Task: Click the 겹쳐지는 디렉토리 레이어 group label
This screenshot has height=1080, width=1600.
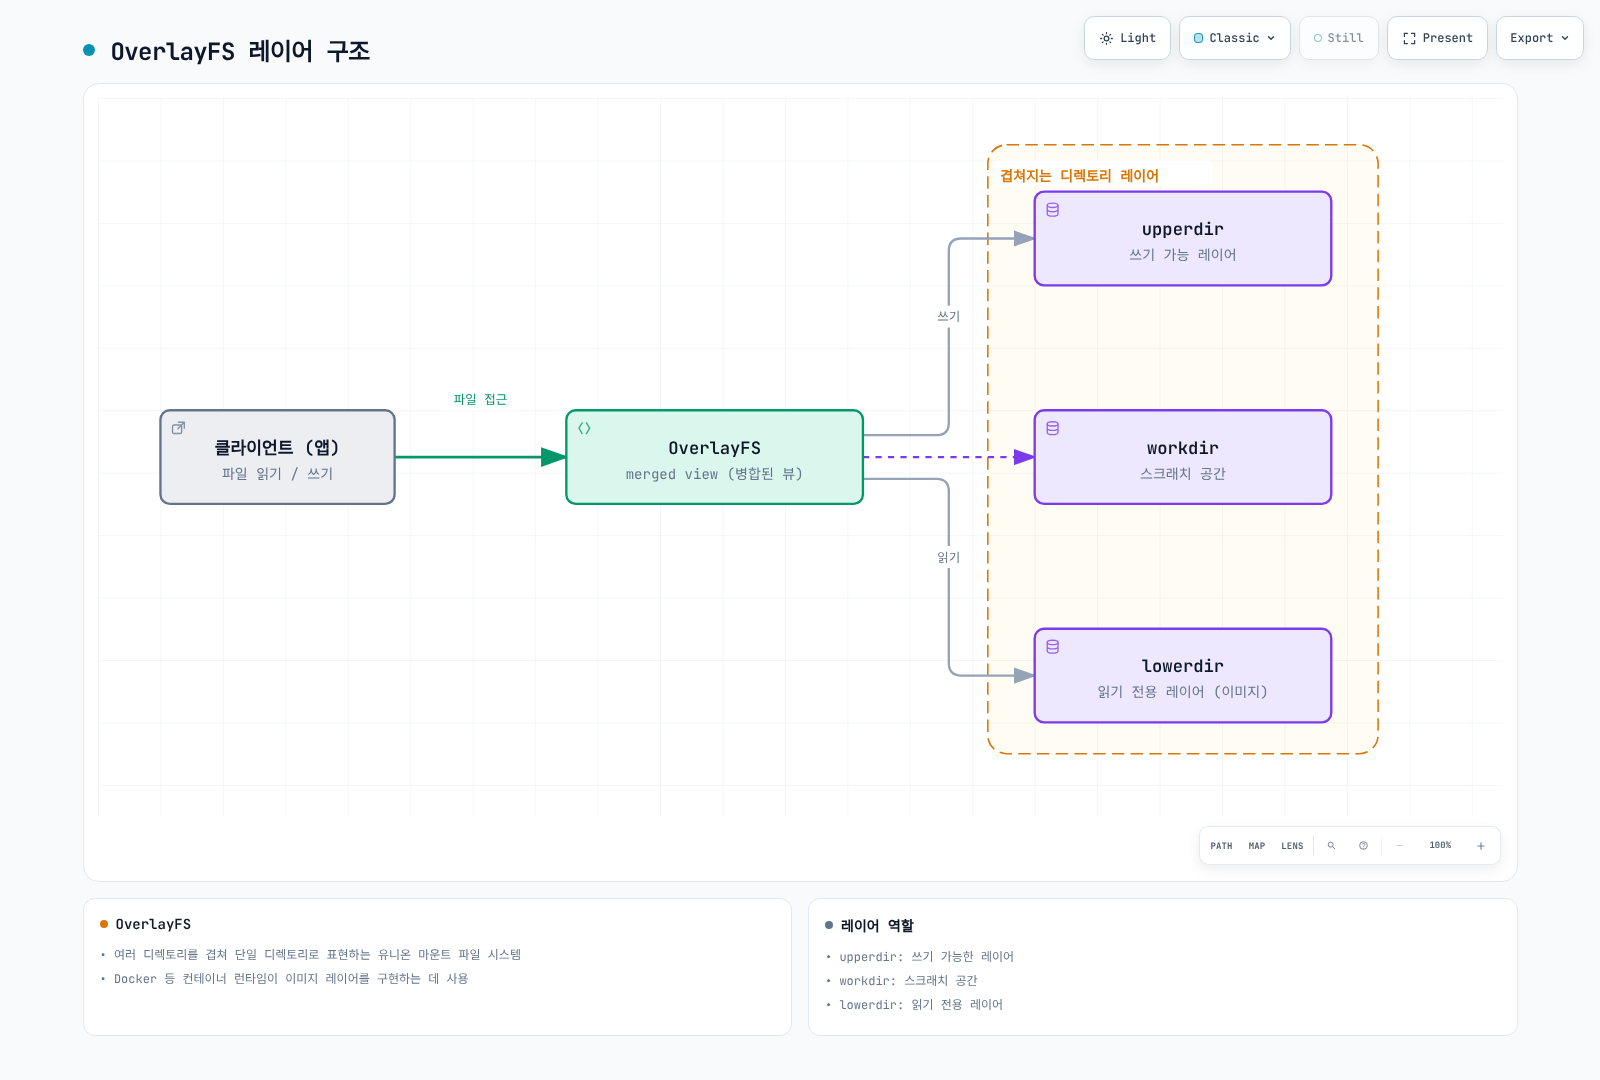Action: coord(1080,176)
